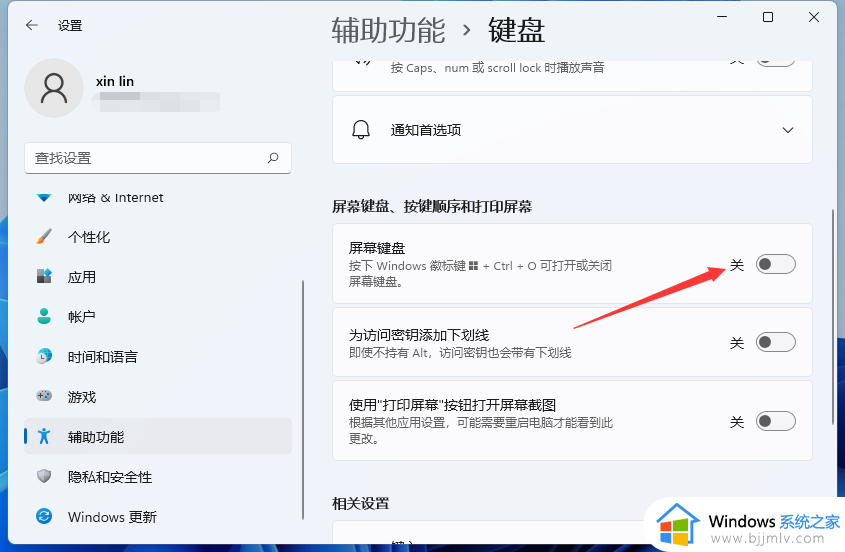
Task: Click 辅助功能 breadcrumb link in header
Action: pos(389,30)
